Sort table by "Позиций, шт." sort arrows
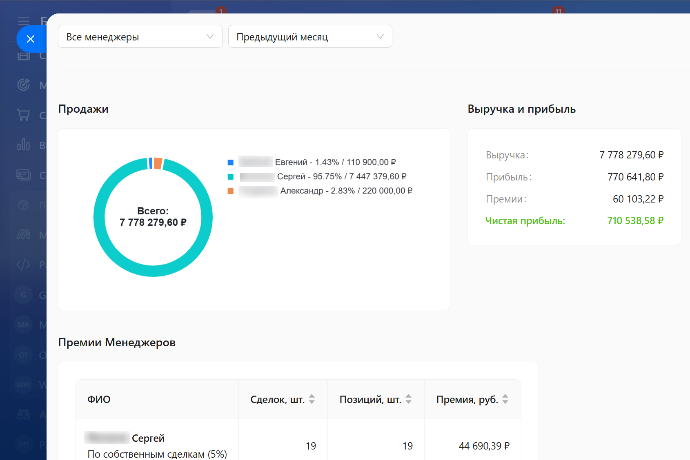 coord(407,400)
